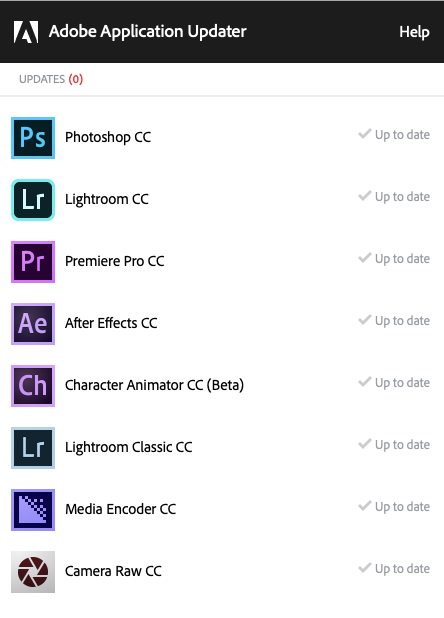The height and width of the screenshot is (618, 444).
Task: Click the After Effects CC icon
Action: [33, 324]
